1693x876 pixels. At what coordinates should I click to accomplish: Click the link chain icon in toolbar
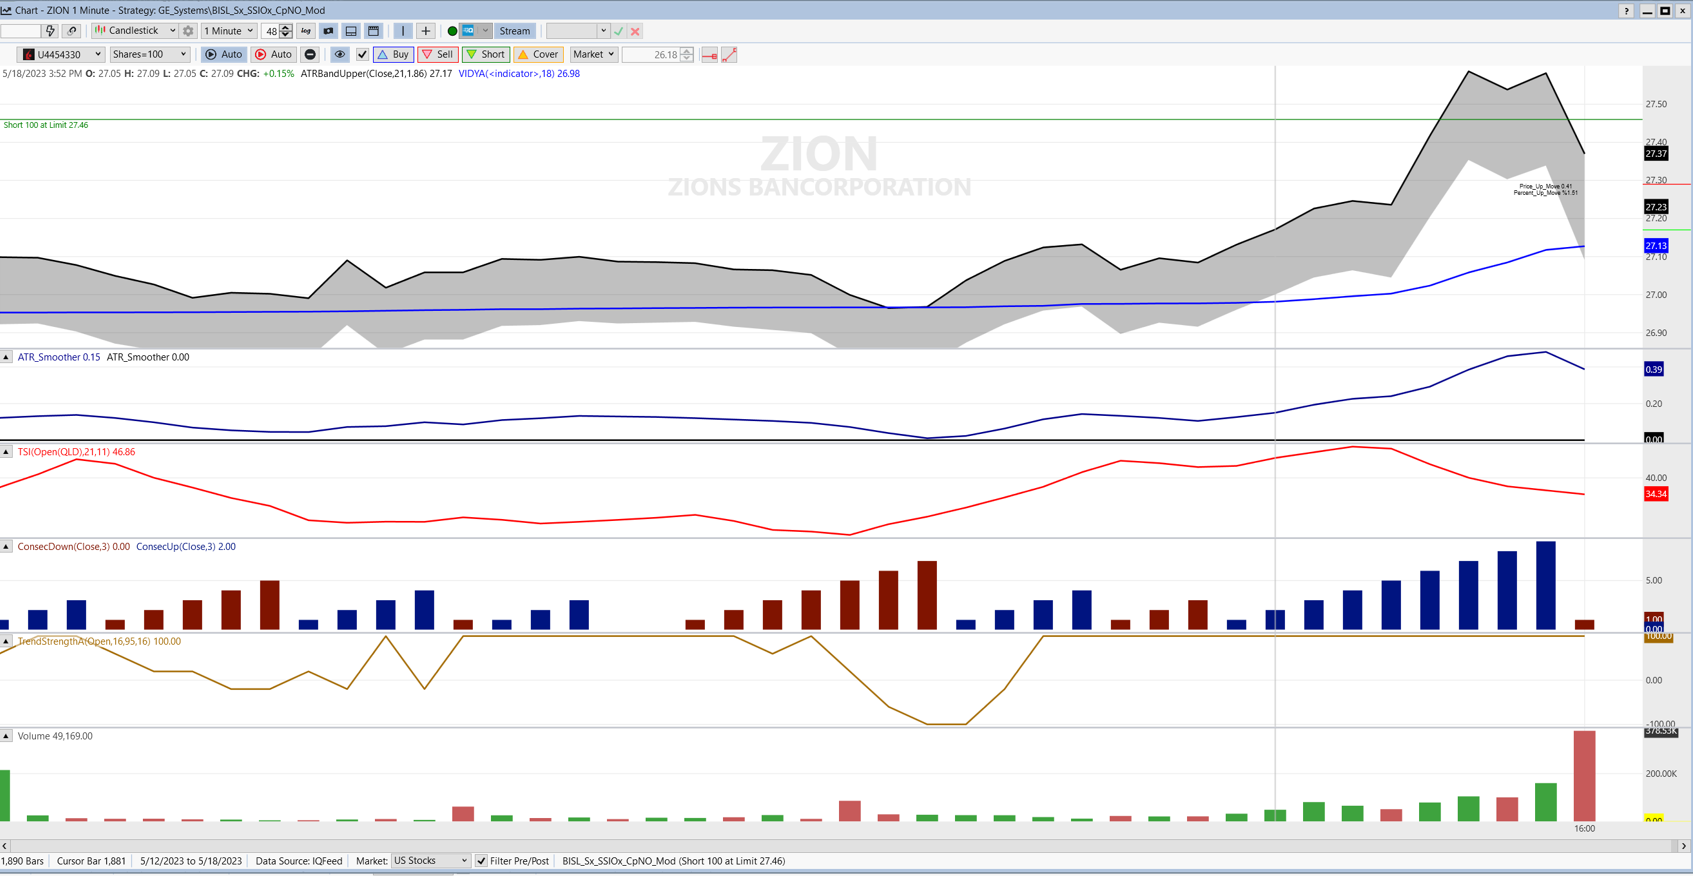71,31
